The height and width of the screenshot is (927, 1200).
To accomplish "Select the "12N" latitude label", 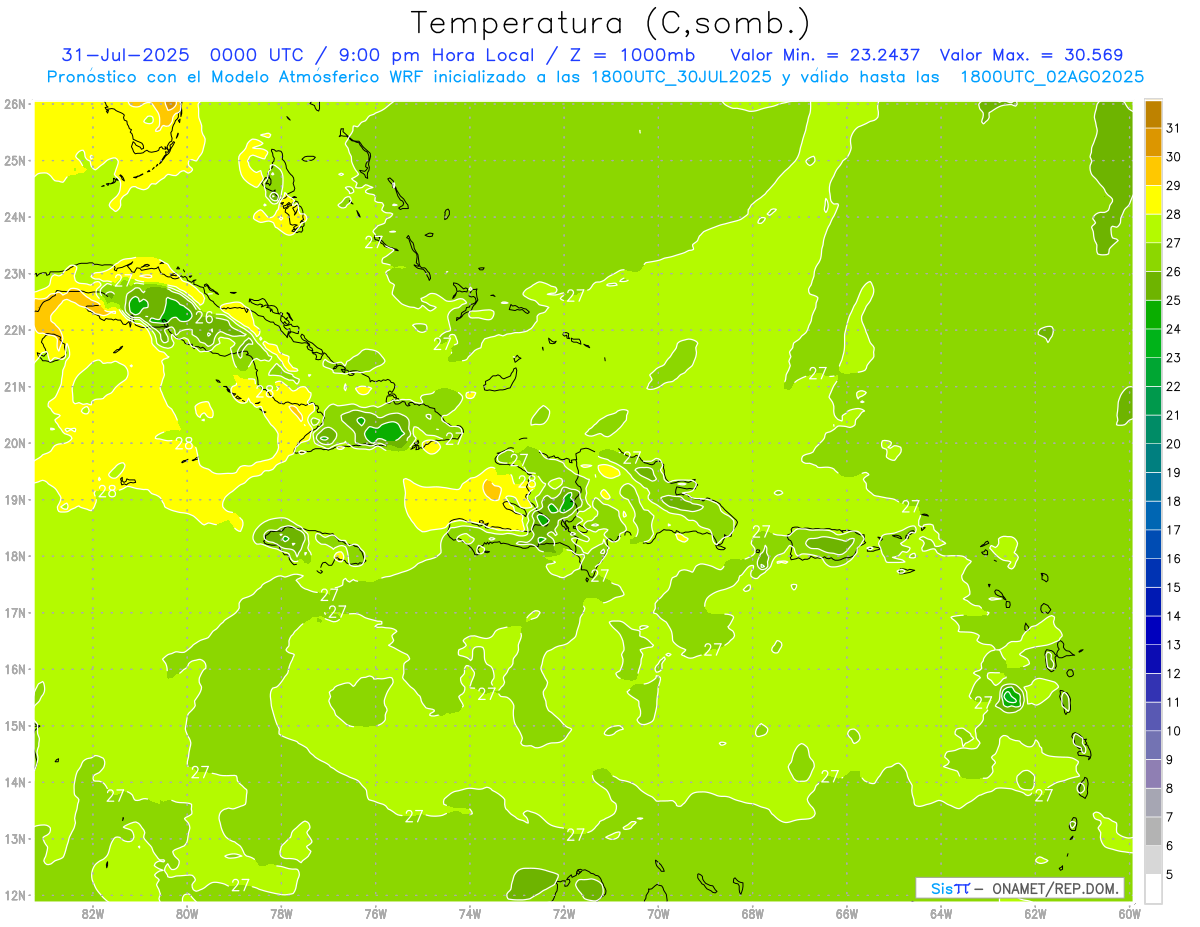I will click(15, 895).
